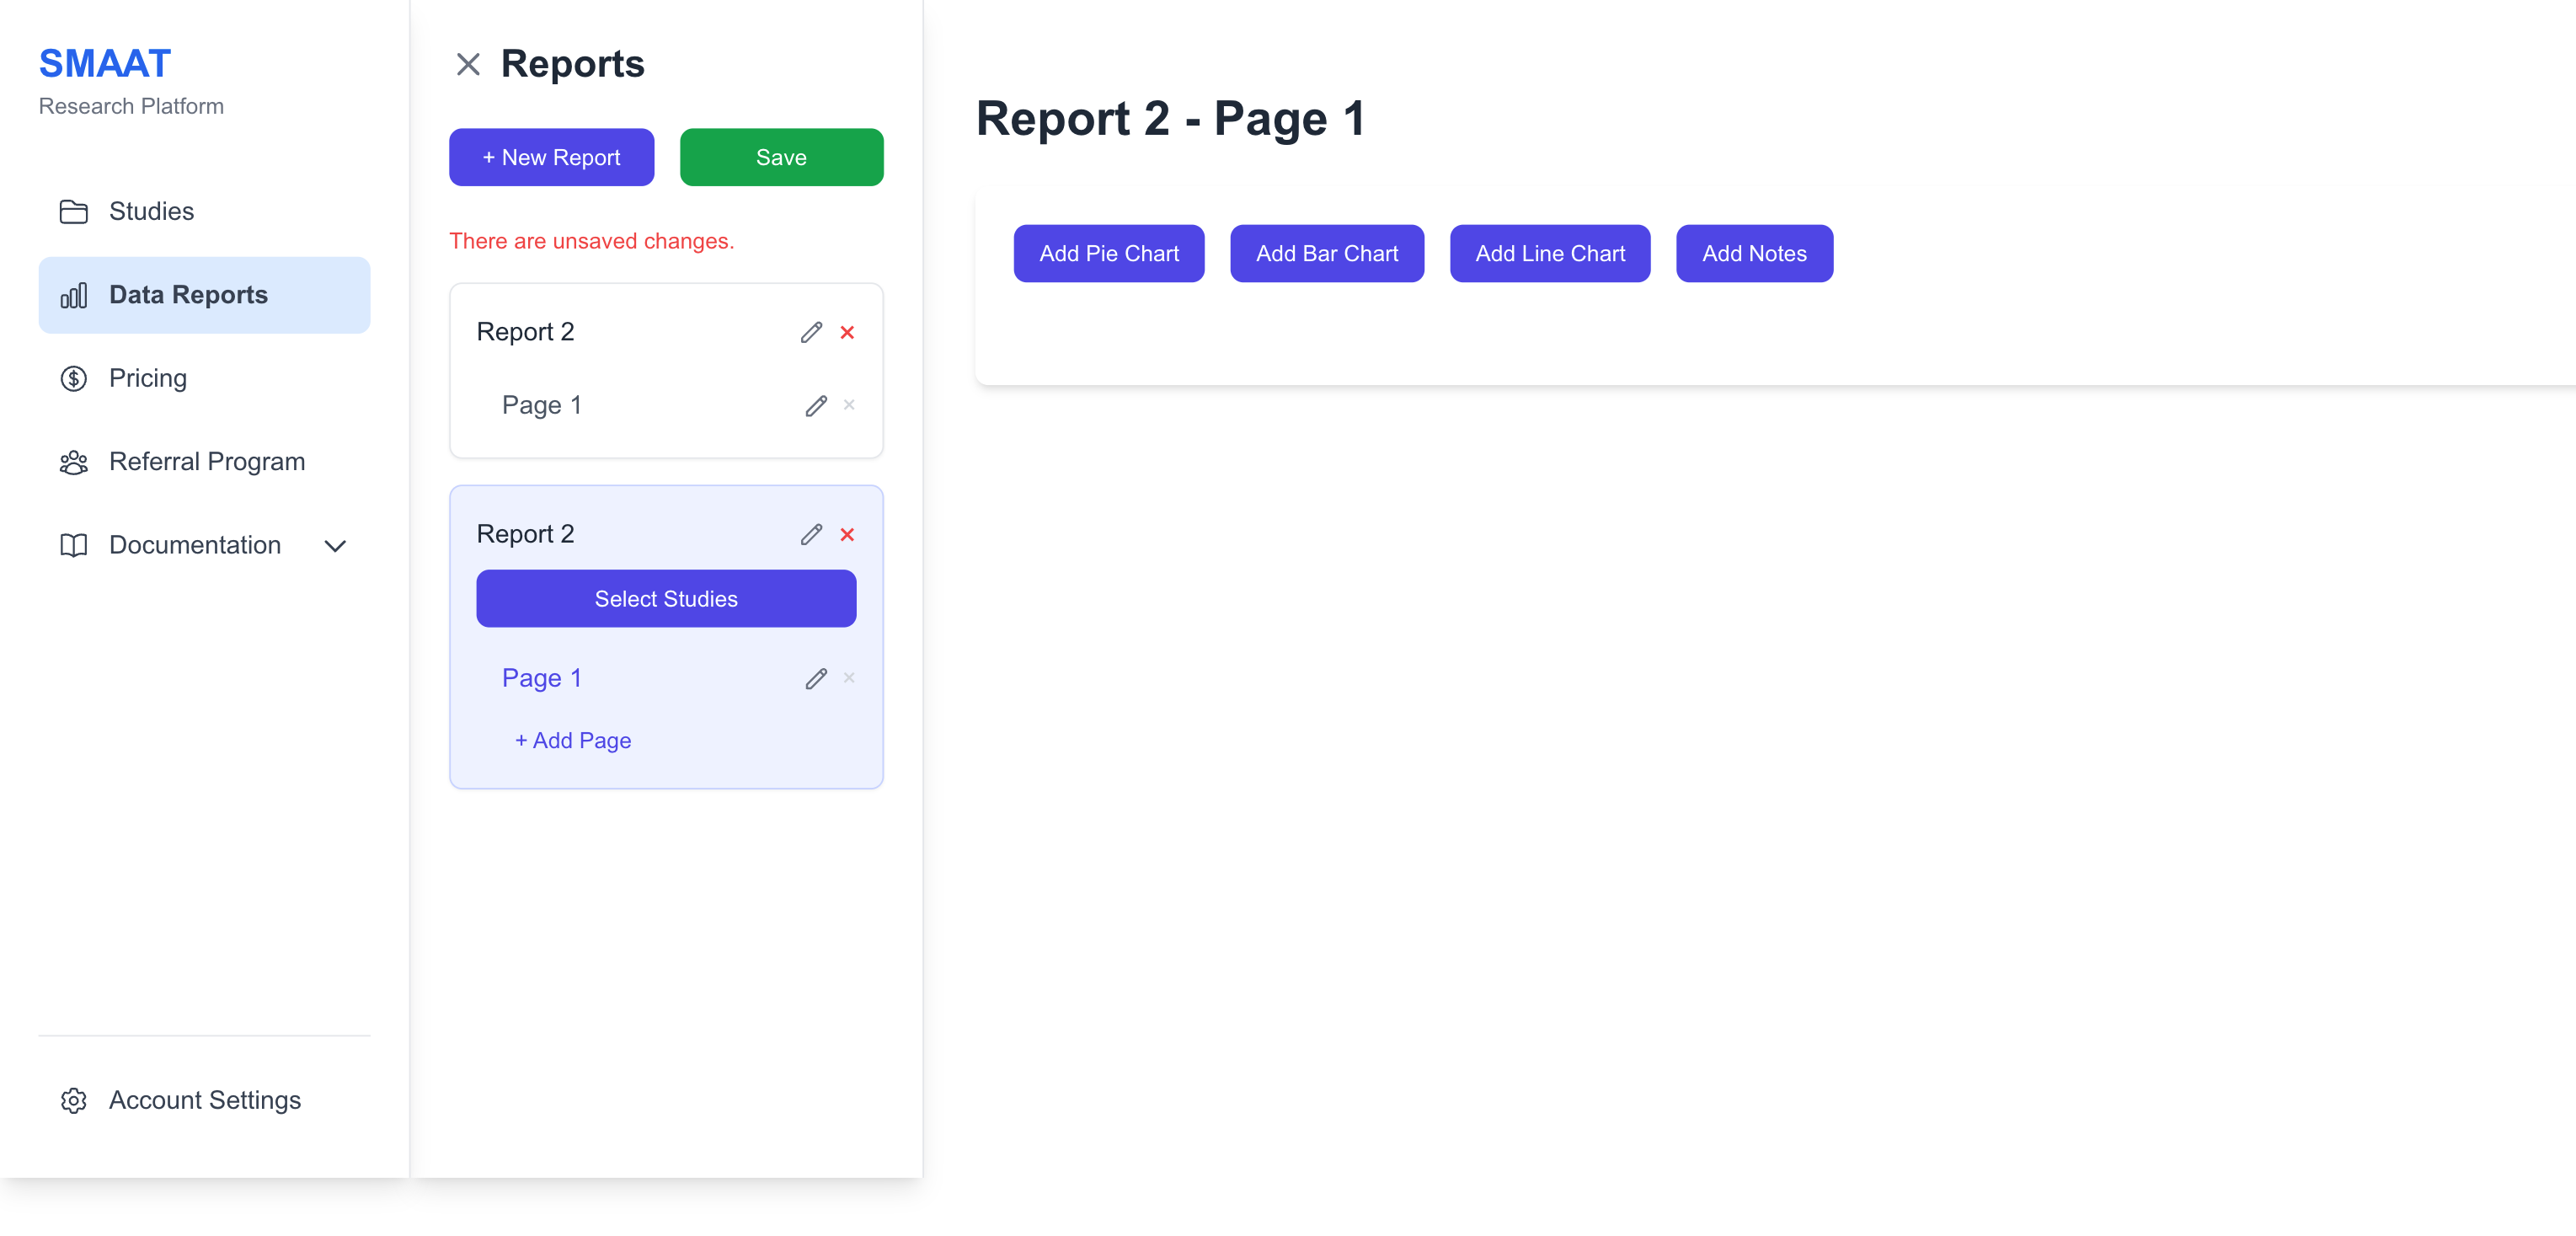Add a Pie Chart to the page
Viewport: 2576px width, 1236px height.
pos(1108,253)
